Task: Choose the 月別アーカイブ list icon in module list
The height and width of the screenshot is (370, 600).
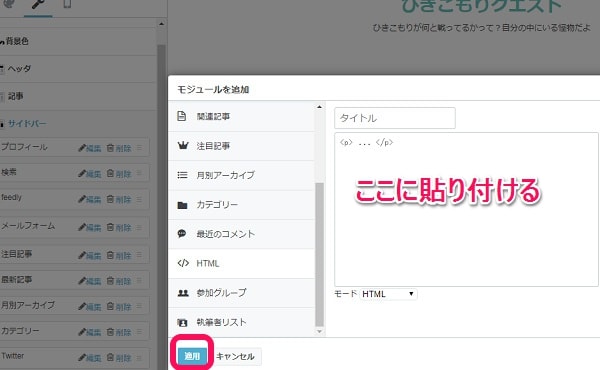Action: coord(183,175)
